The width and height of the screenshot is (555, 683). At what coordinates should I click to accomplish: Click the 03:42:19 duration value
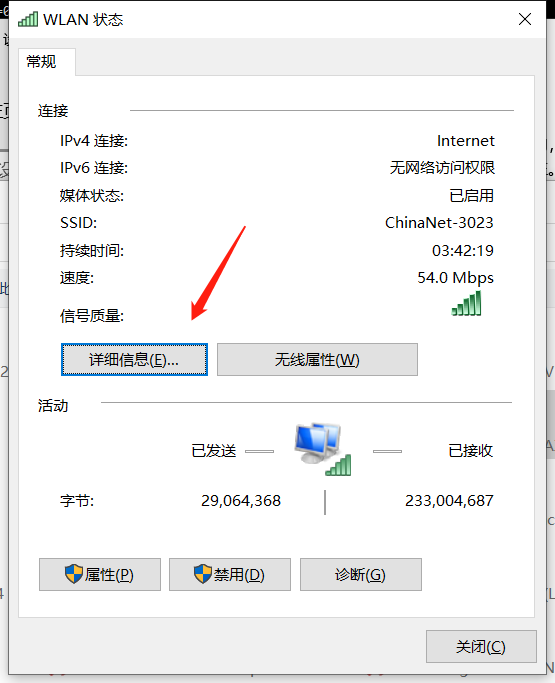coord(463,250)
